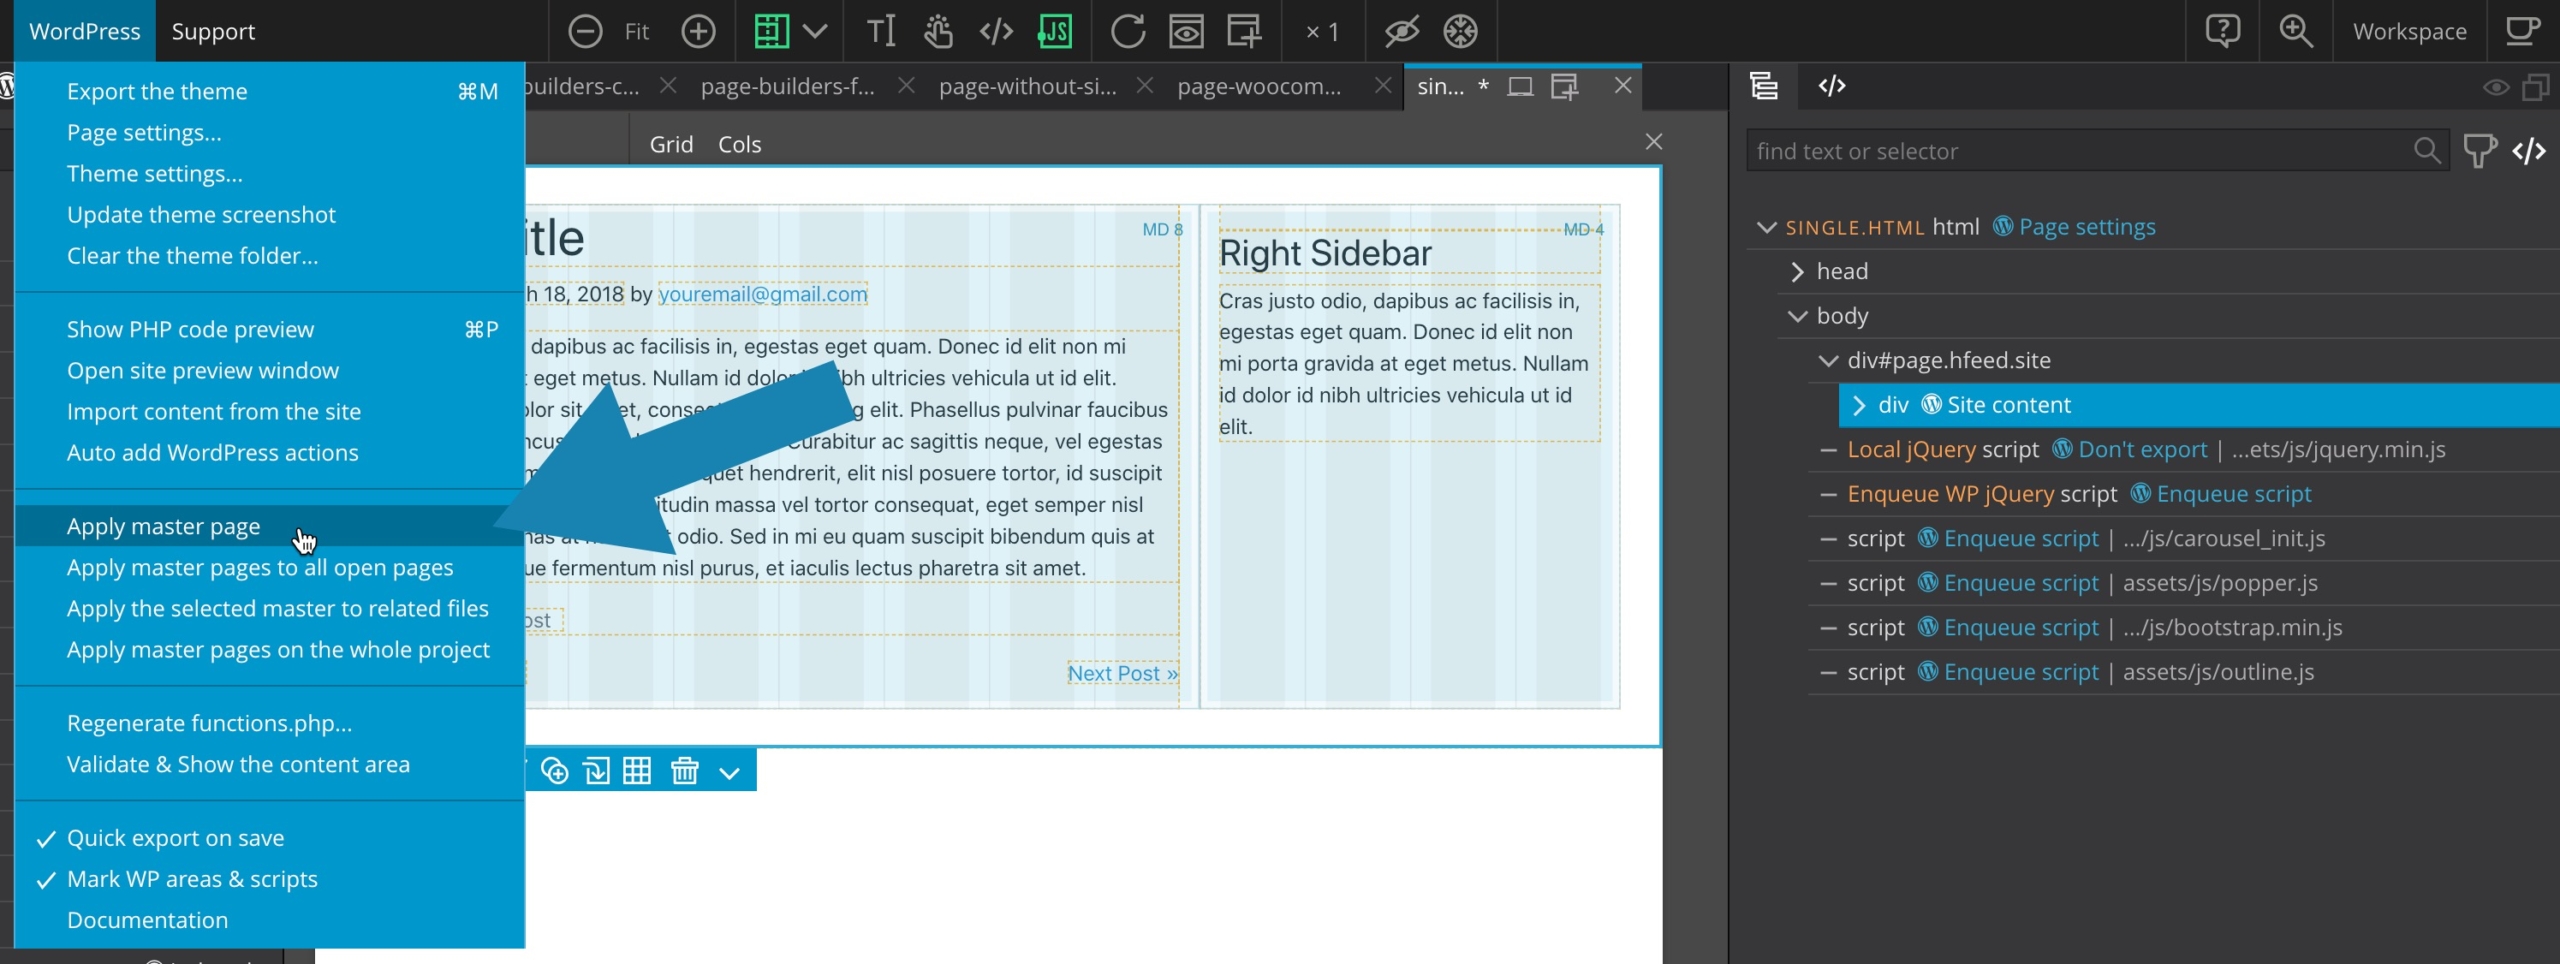2560x964 pixels.
Task: Collapse the div#page.hfeed.site node
Action: tap(1828, 361)
